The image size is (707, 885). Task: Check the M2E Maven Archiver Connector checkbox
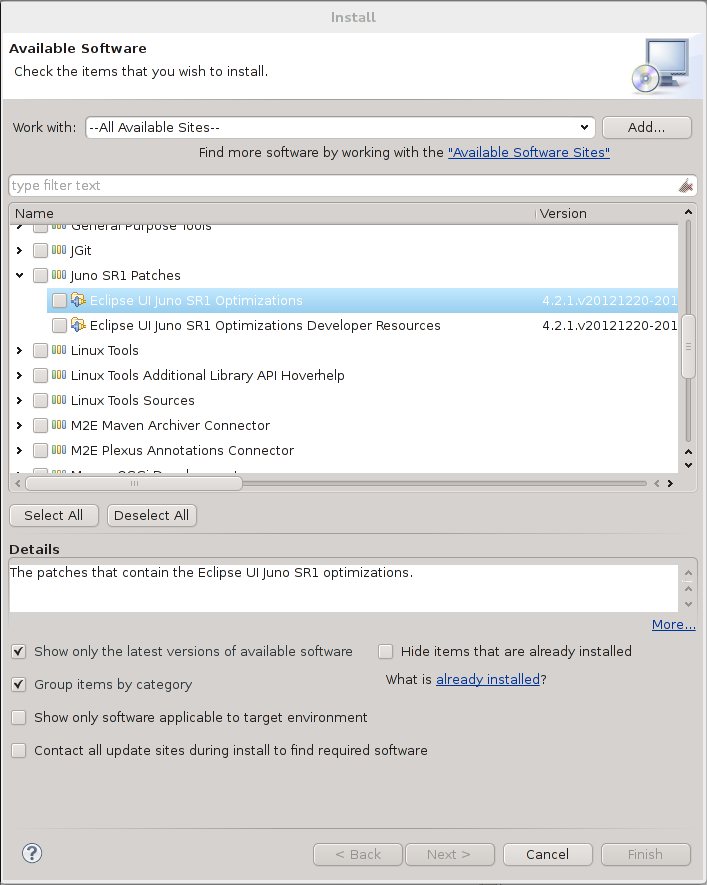(40, 426)
